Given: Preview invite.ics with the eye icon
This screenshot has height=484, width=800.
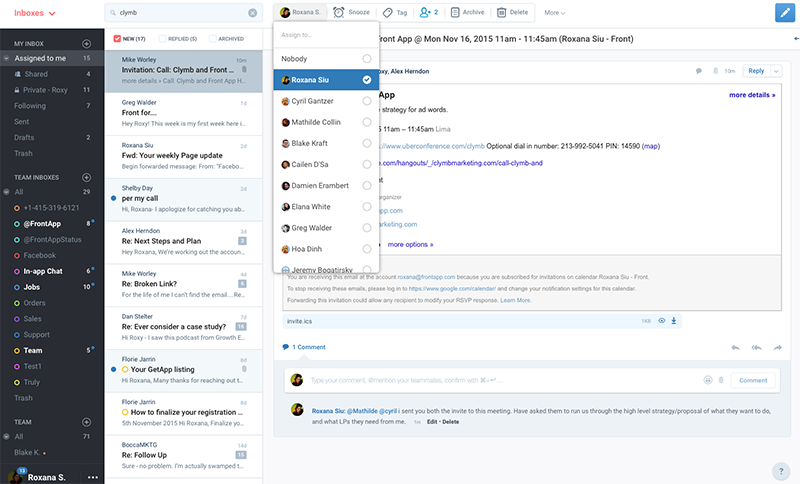Looking at the screenshot, I should click(661, 321).
